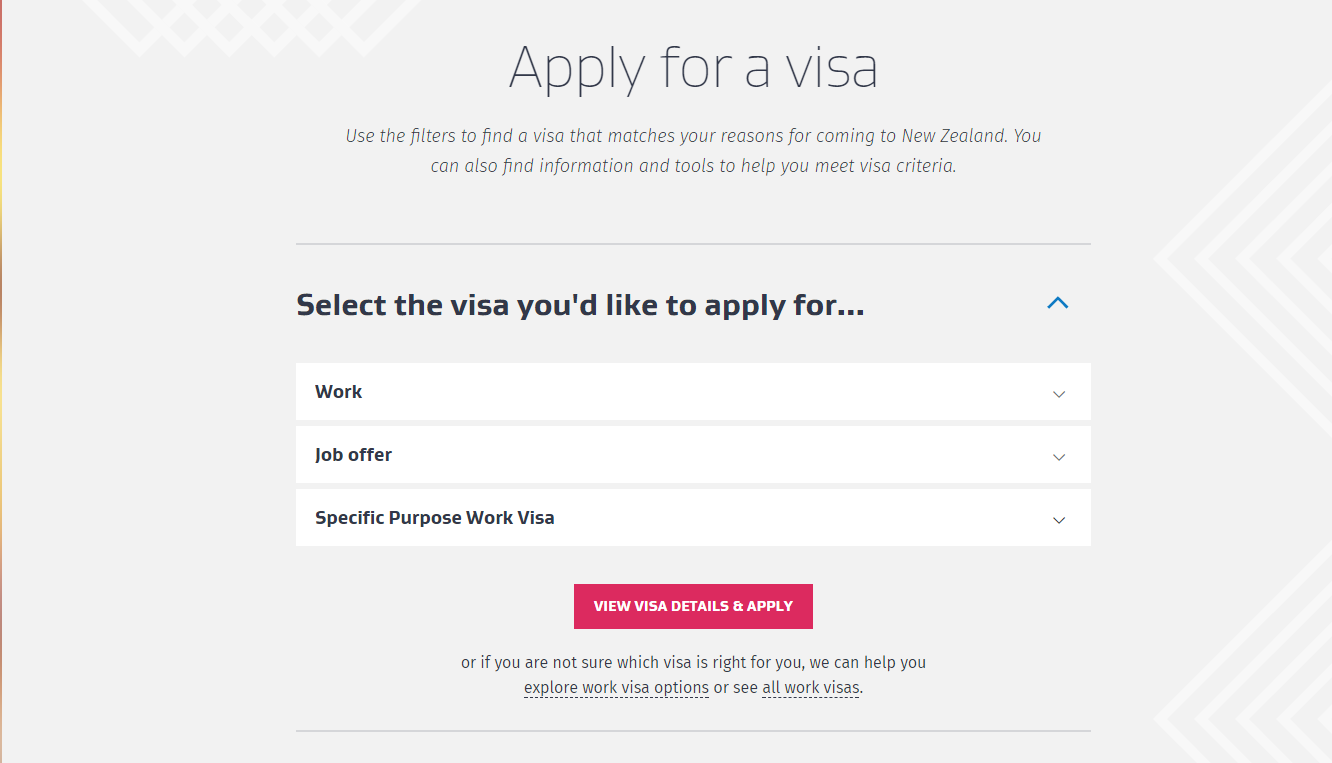Click the italic intro paragraph about filters
This screenshot has height=763, width=1332.
point(693,151)
